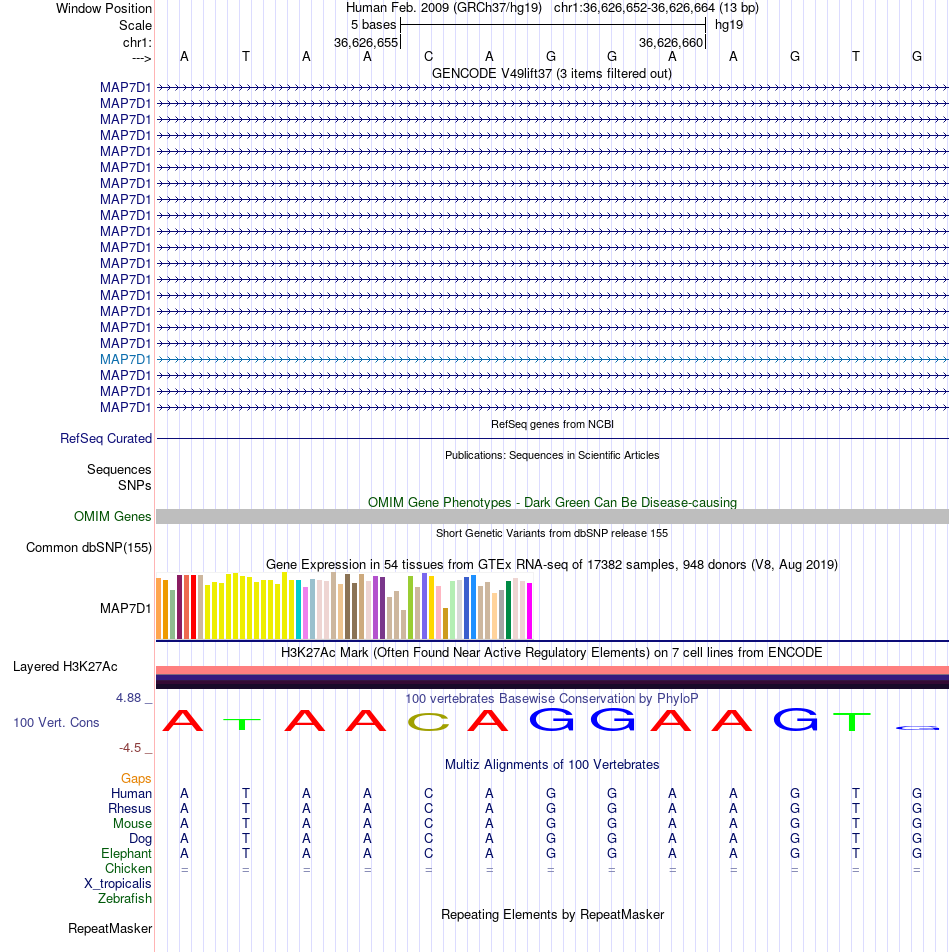Click the -4.5 PhyloP lower scale value

130,747
